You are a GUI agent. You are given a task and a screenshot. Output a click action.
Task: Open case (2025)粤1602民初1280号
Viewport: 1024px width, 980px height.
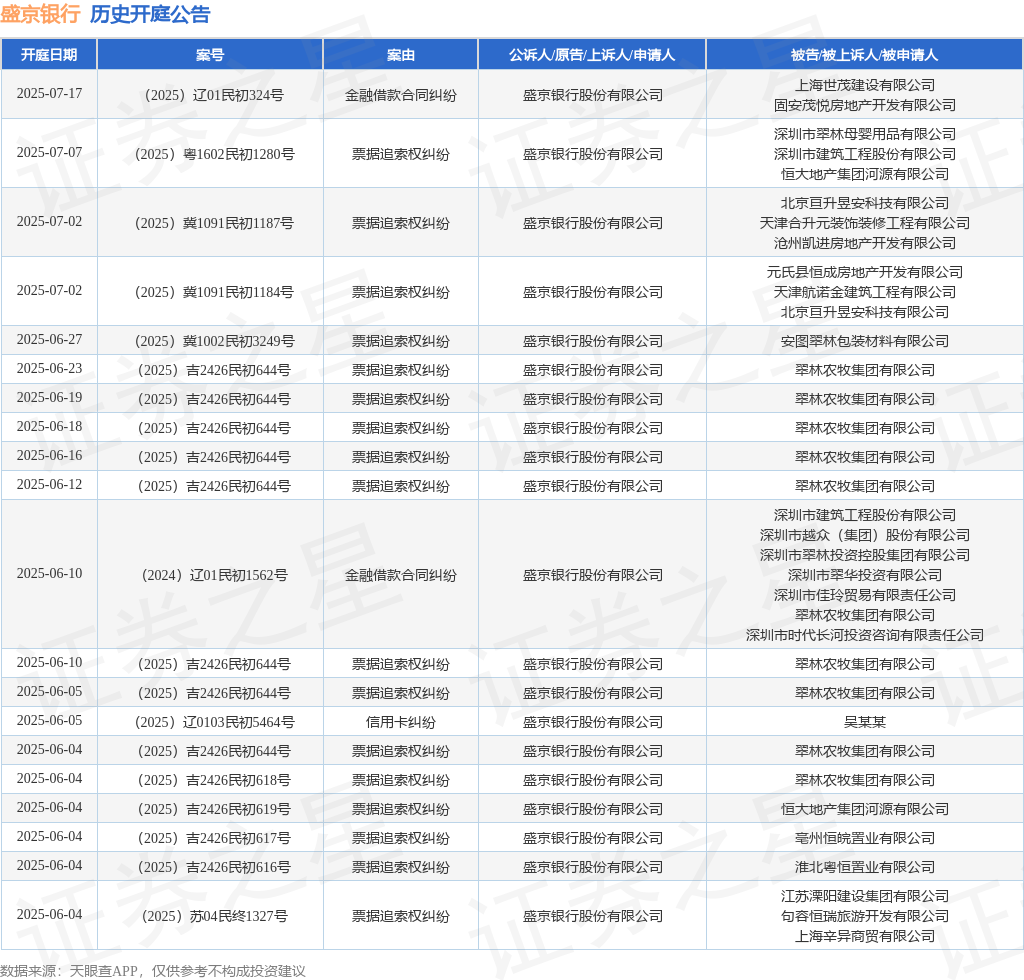click(210, 154)
